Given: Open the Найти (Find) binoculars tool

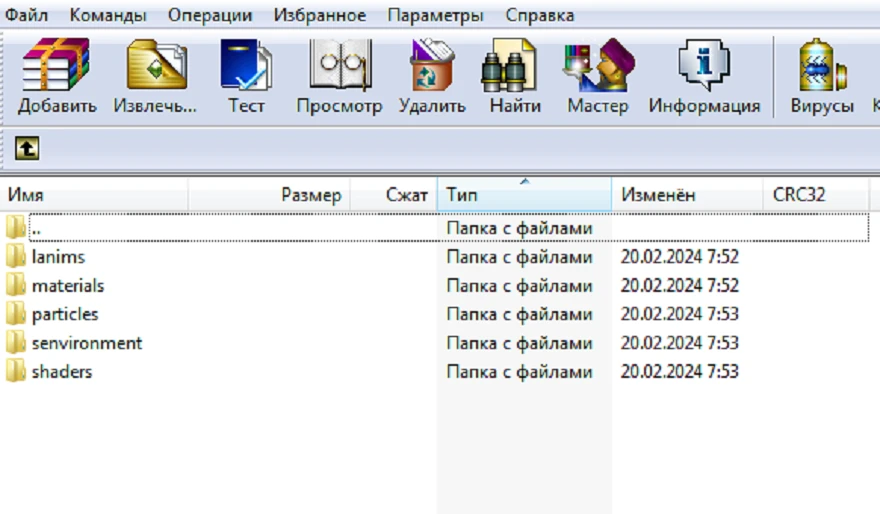Looking at the screenshot, I should (x=509, y=65).
